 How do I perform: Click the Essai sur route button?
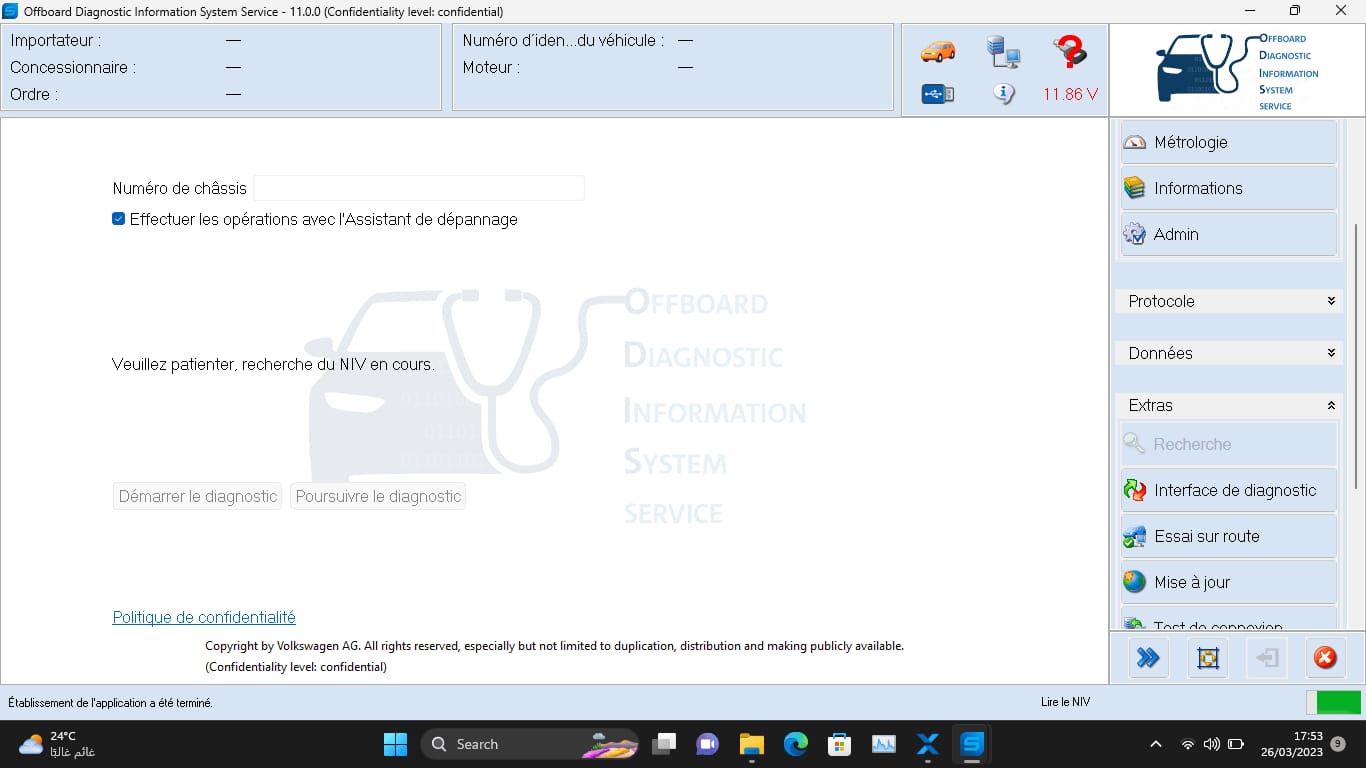tap(1228, 536)
